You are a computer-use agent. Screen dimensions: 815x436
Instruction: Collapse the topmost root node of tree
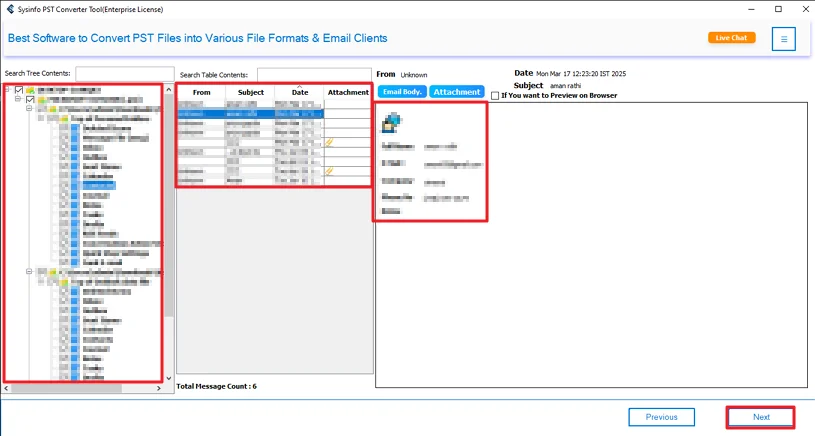[7, 90]
